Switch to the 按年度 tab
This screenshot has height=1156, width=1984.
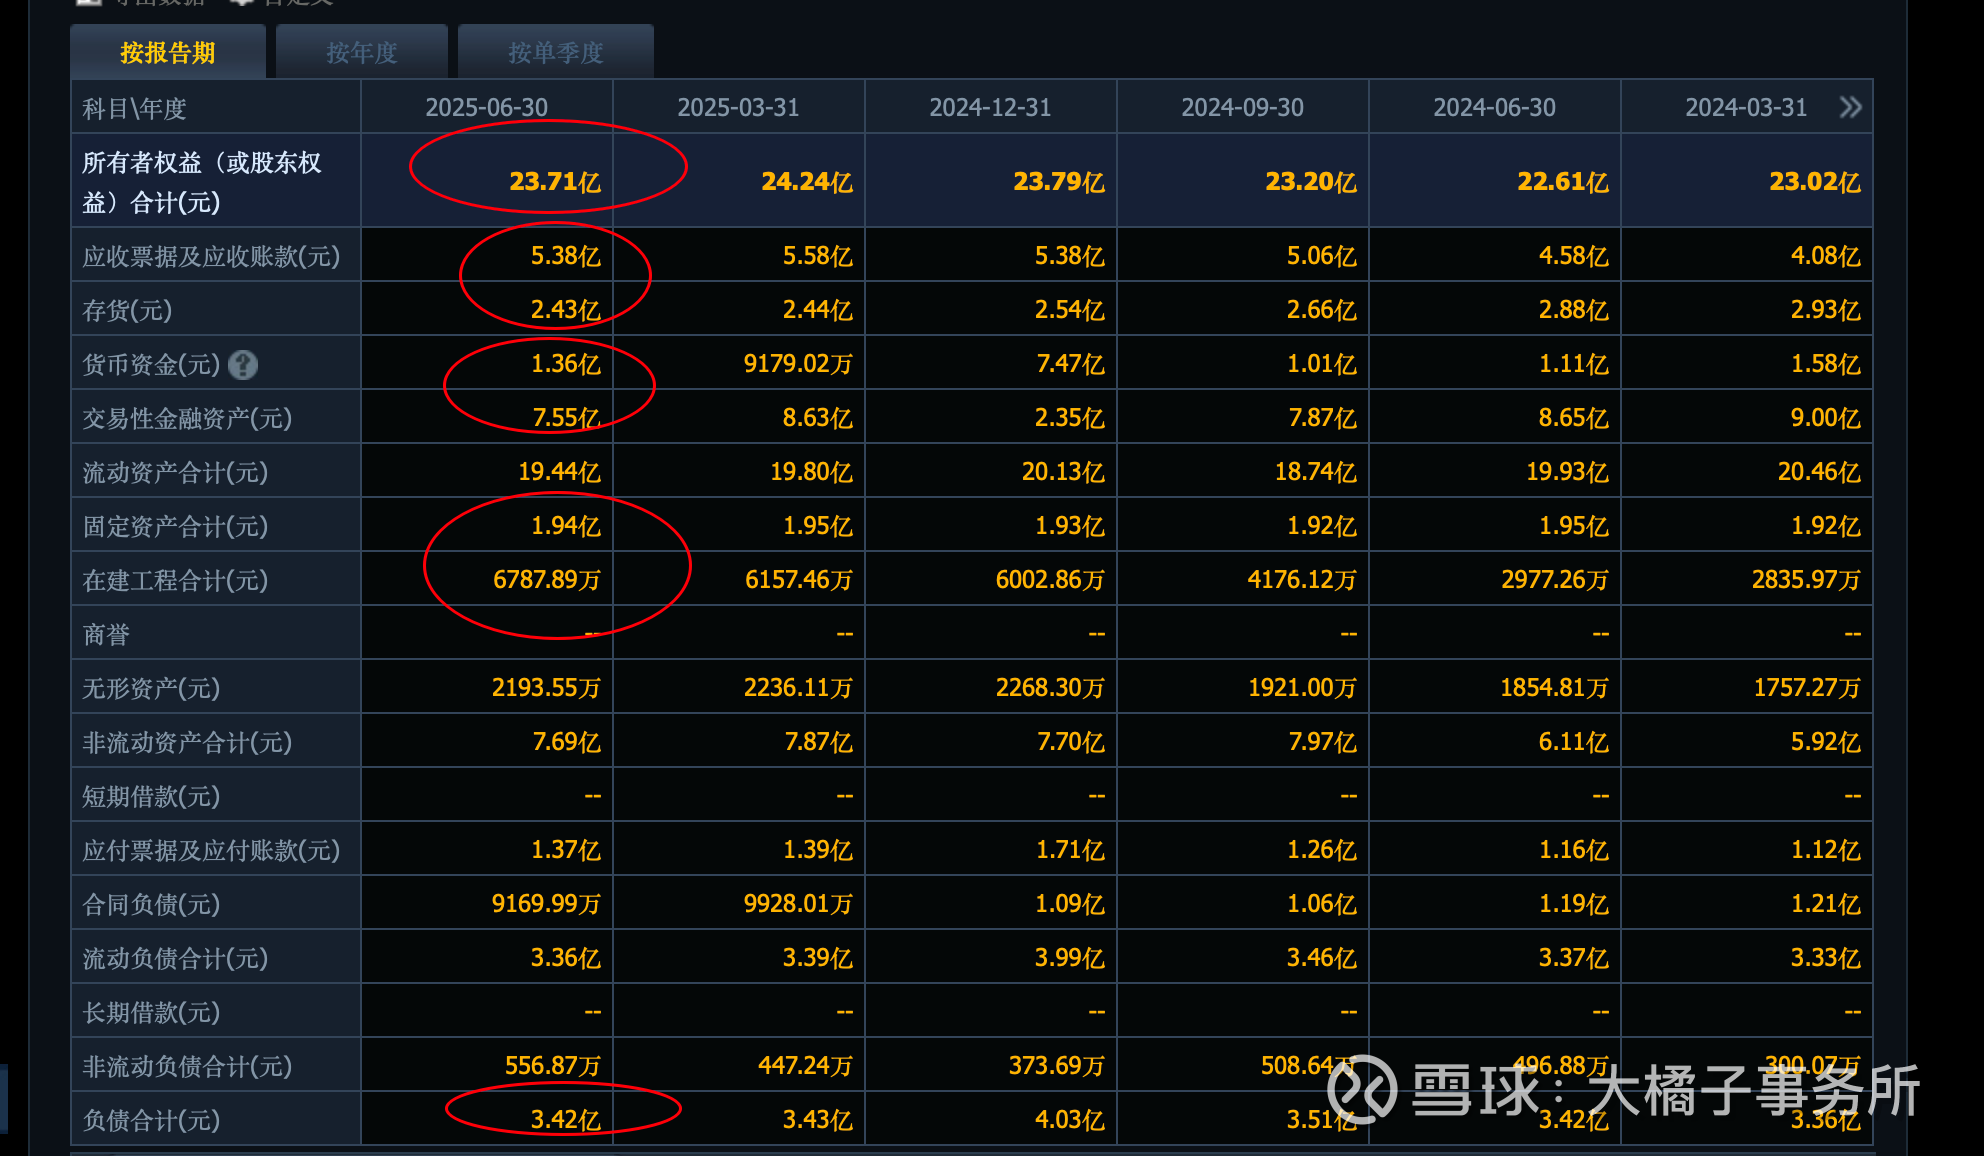[x=362, y=53]
